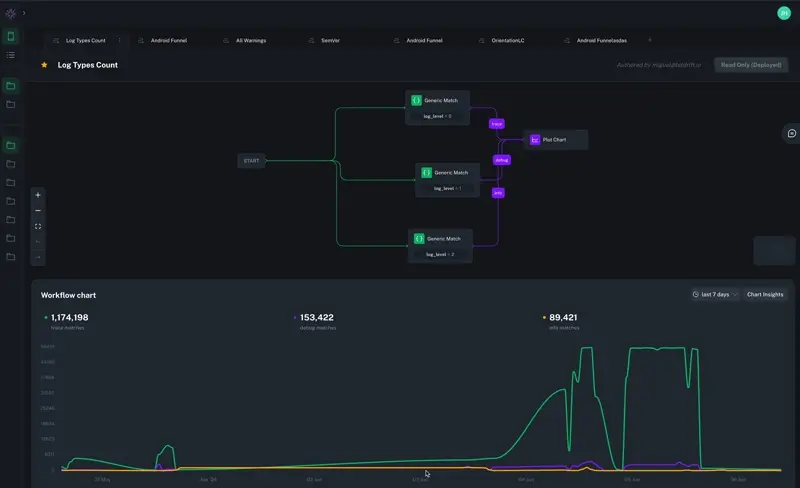Click the zoom in plus button on canvas

38,195
